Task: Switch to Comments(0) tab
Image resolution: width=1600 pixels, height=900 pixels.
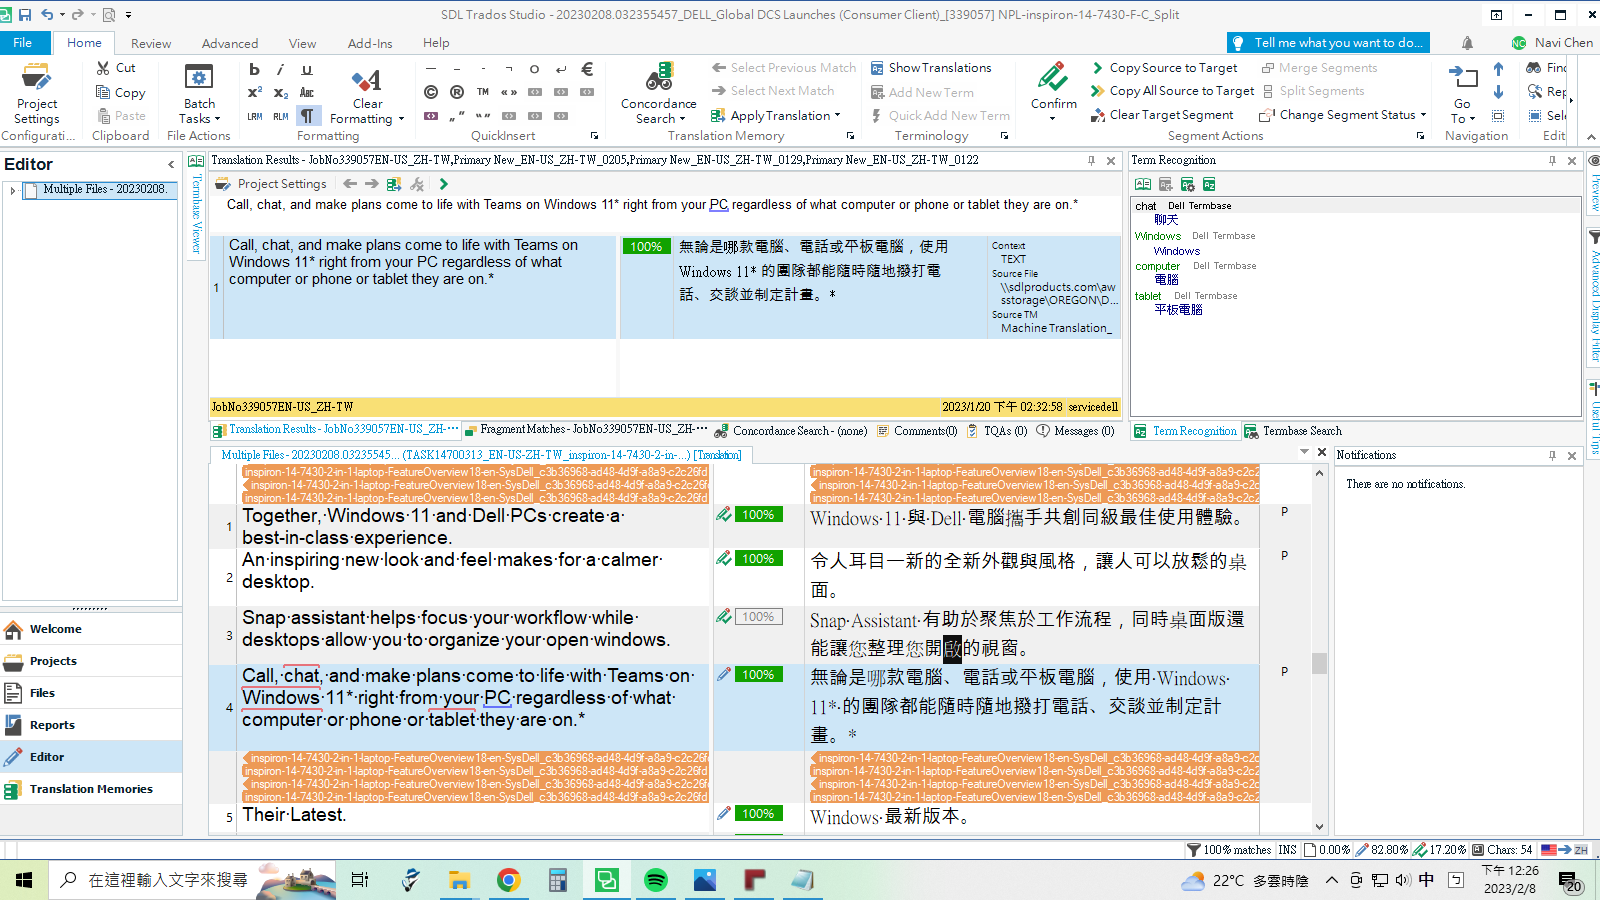Action: 917,431
